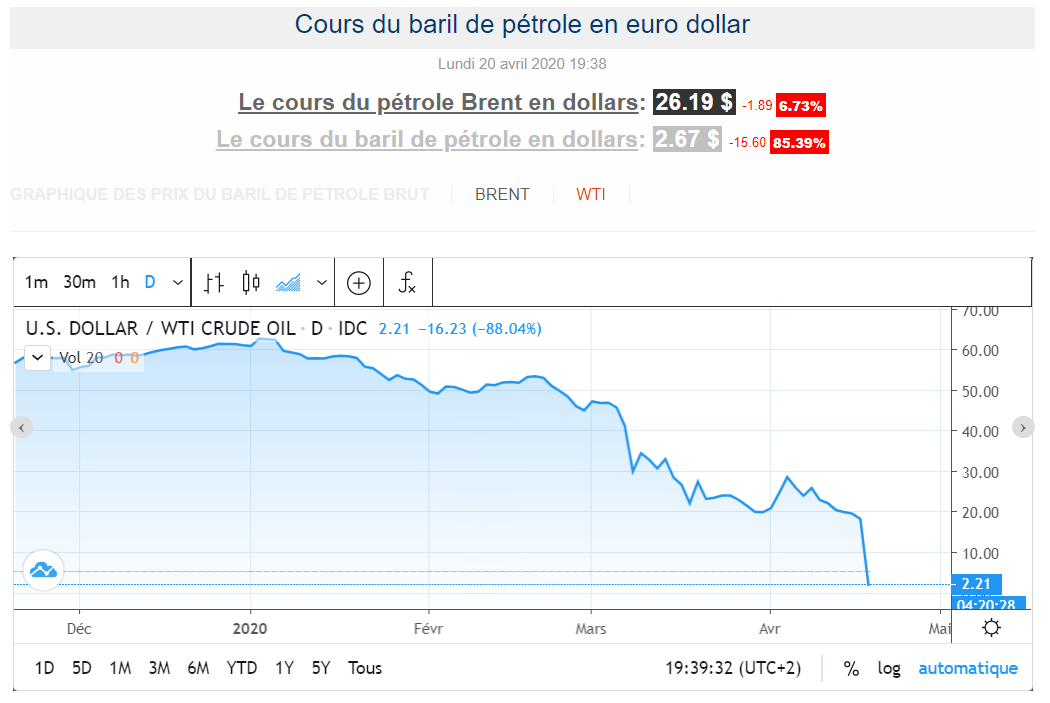Screen dimensions: 1050x703
Task: Switch to candlestick chart style
Action: click(251, 282)
